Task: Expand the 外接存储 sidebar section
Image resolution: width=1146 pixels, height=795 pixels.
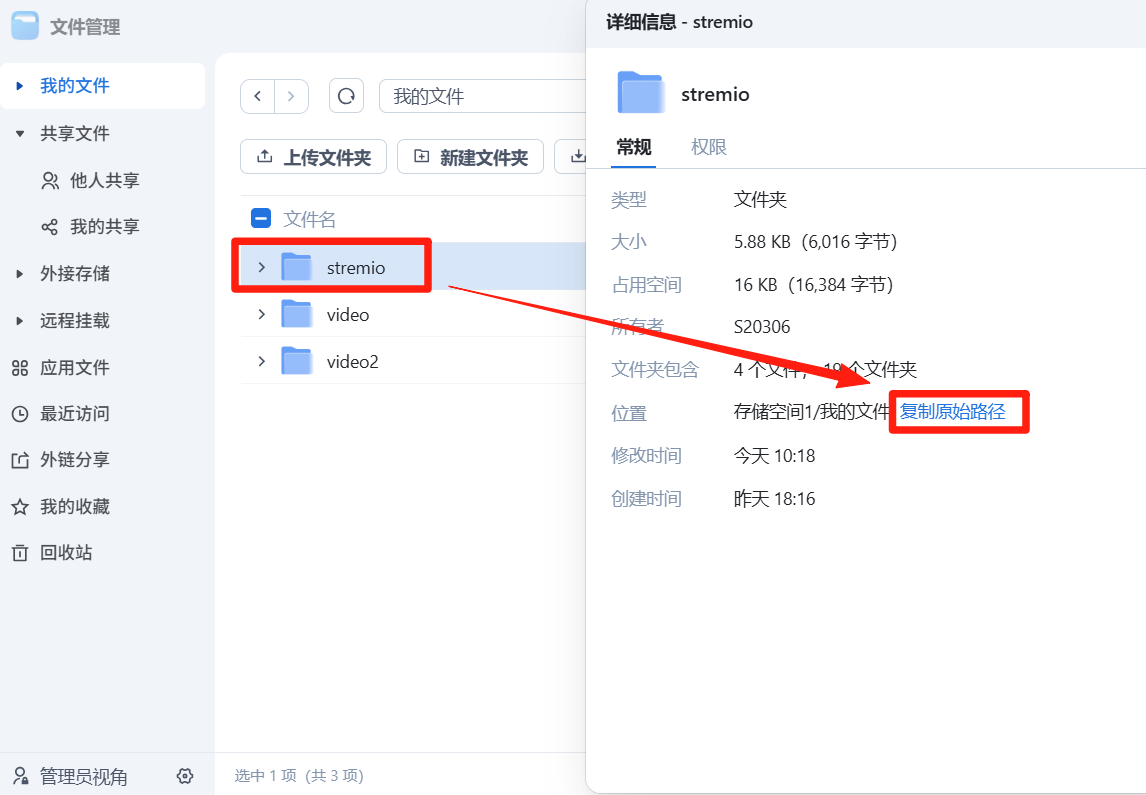Action: pos(20,274)
